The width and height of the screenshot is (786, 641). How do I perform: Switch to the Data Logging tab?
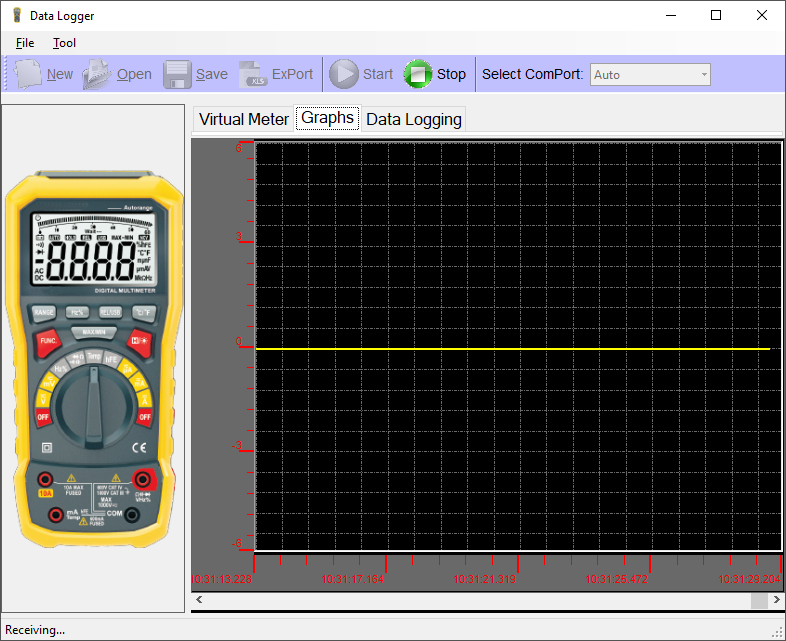point(414,119)
